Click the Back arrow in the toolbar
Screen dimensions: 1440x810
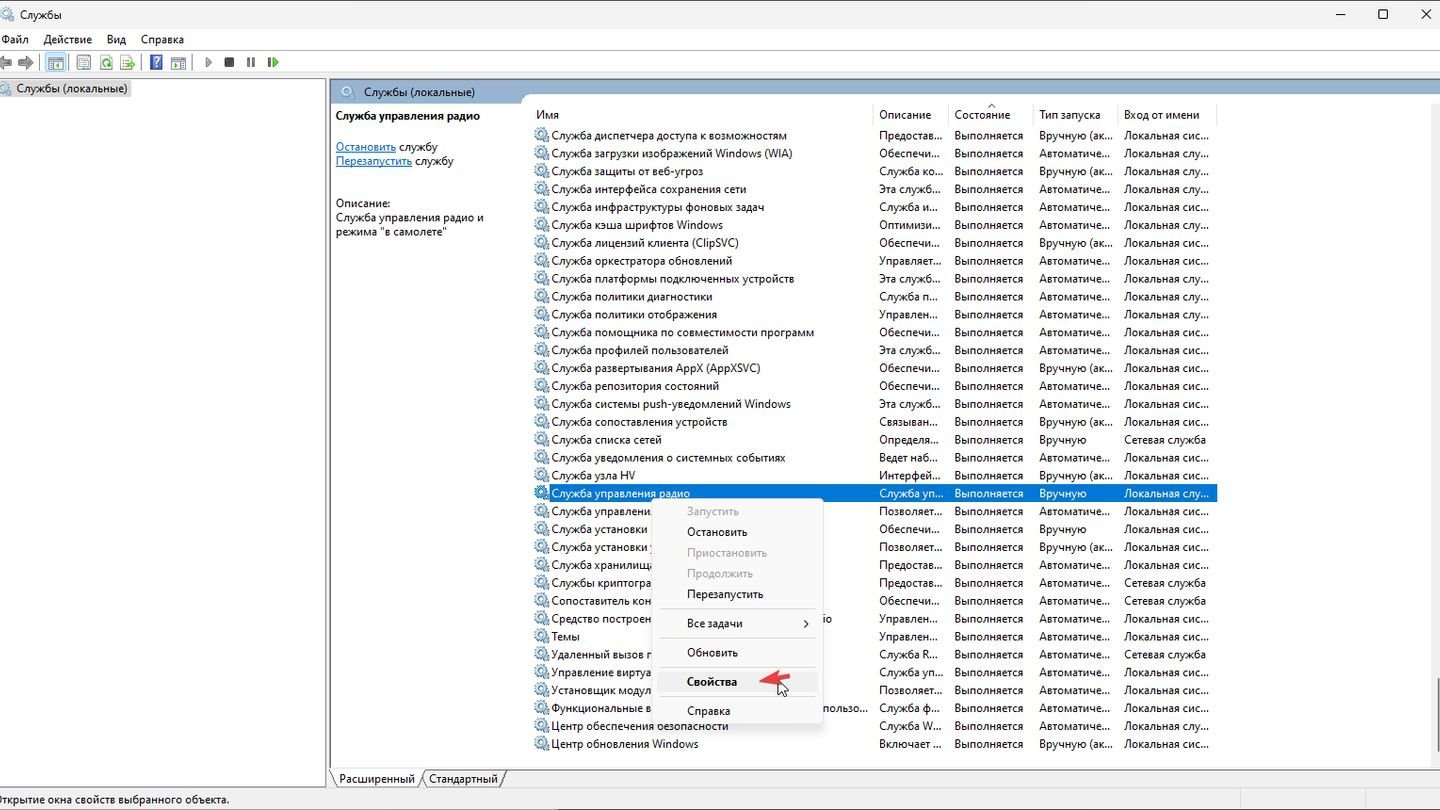coord(6,62)
